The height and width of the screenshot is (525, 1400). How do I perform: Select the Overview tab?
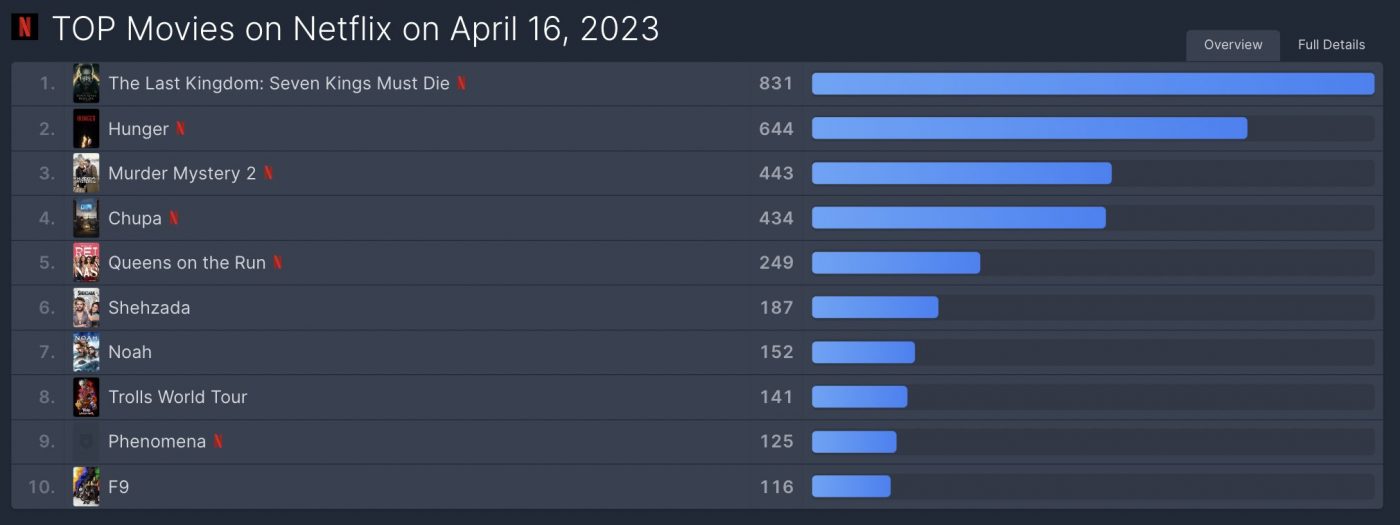pos(1233,45)
